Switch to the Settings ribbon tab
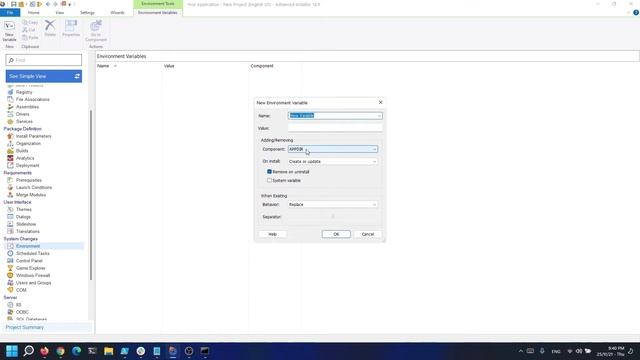Image resolution: width=640 pixels, height=360 pixels. pyautogui.click(x=87, y=13)
